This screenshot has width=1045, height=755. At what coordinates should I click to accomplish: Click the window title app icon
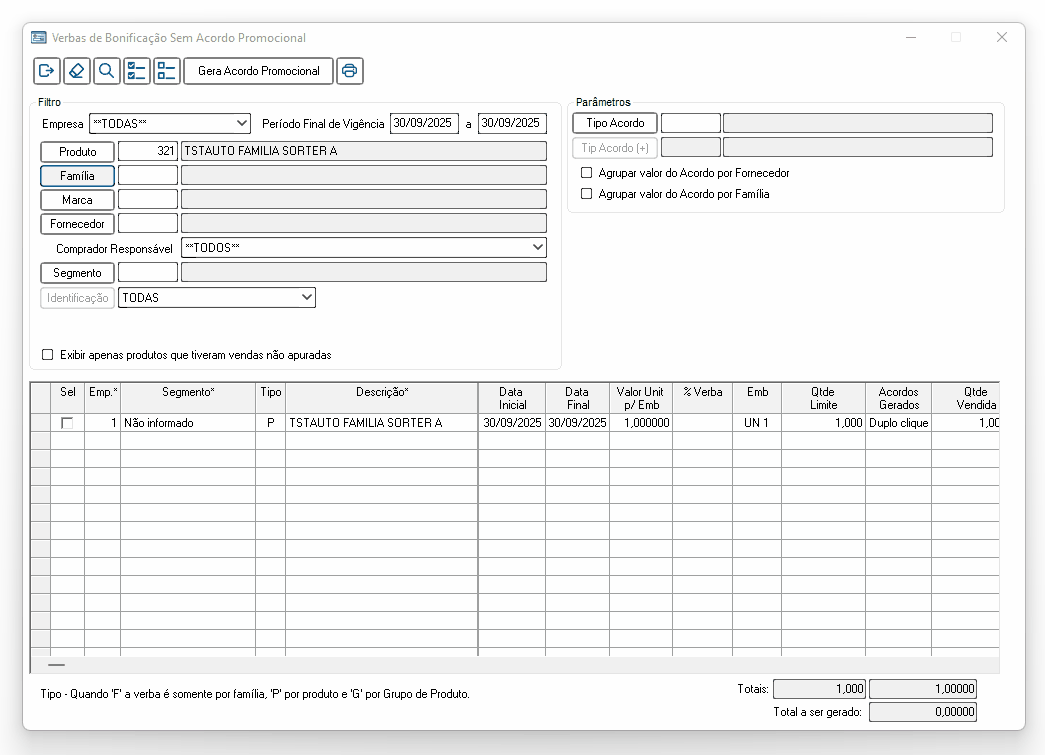pyautogui.click(x=39, y=37)
